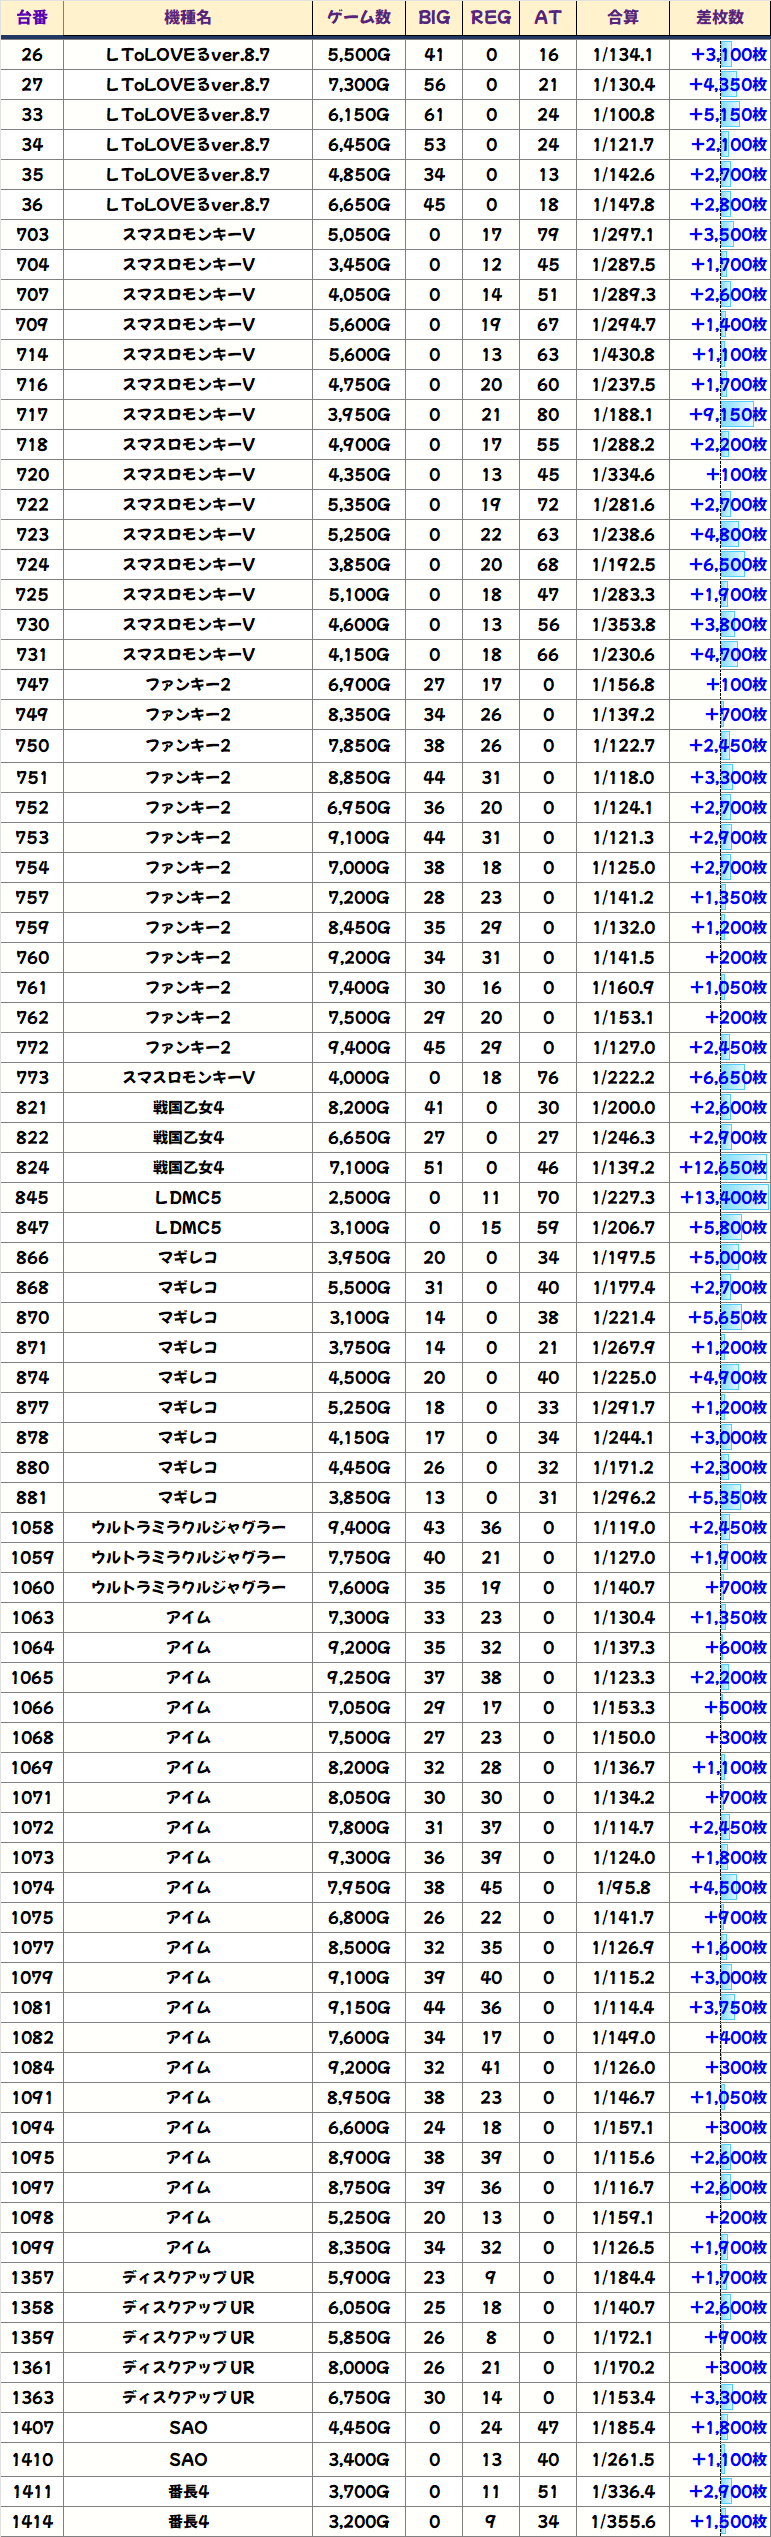Select machine number 881
Viewport: 771px width, 2537px height.
32,1498
